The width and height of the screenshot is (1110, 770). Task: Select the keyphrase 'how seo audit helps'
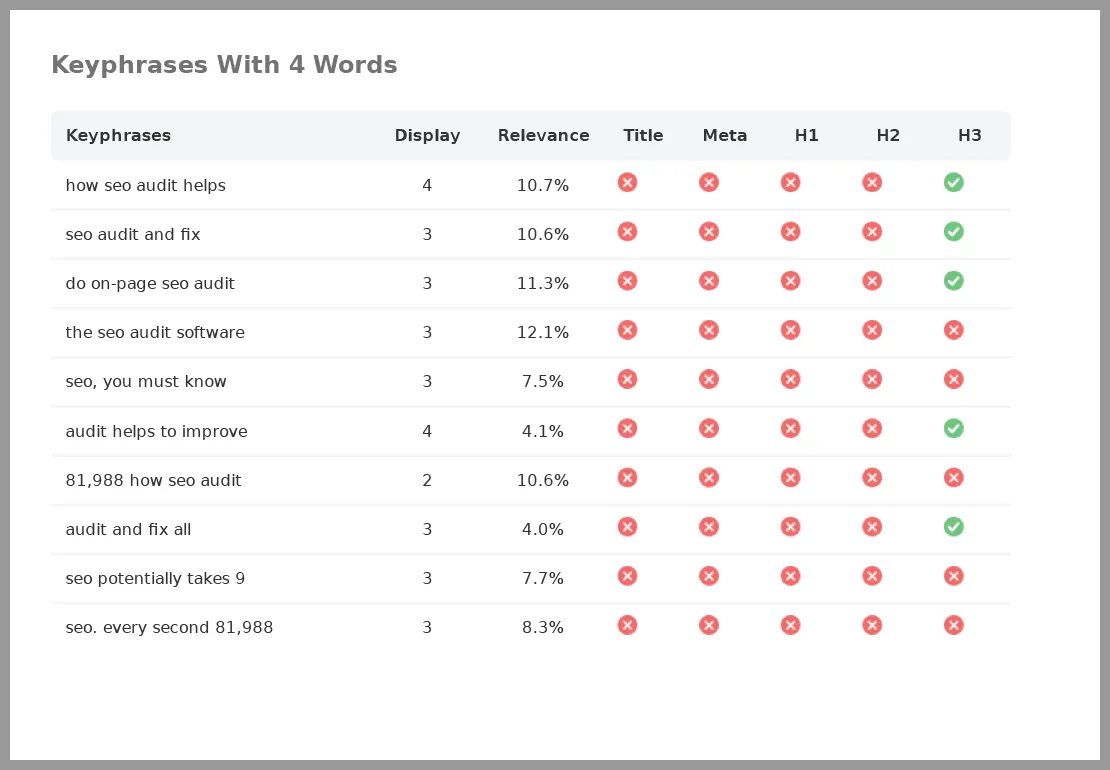[146, 185]
